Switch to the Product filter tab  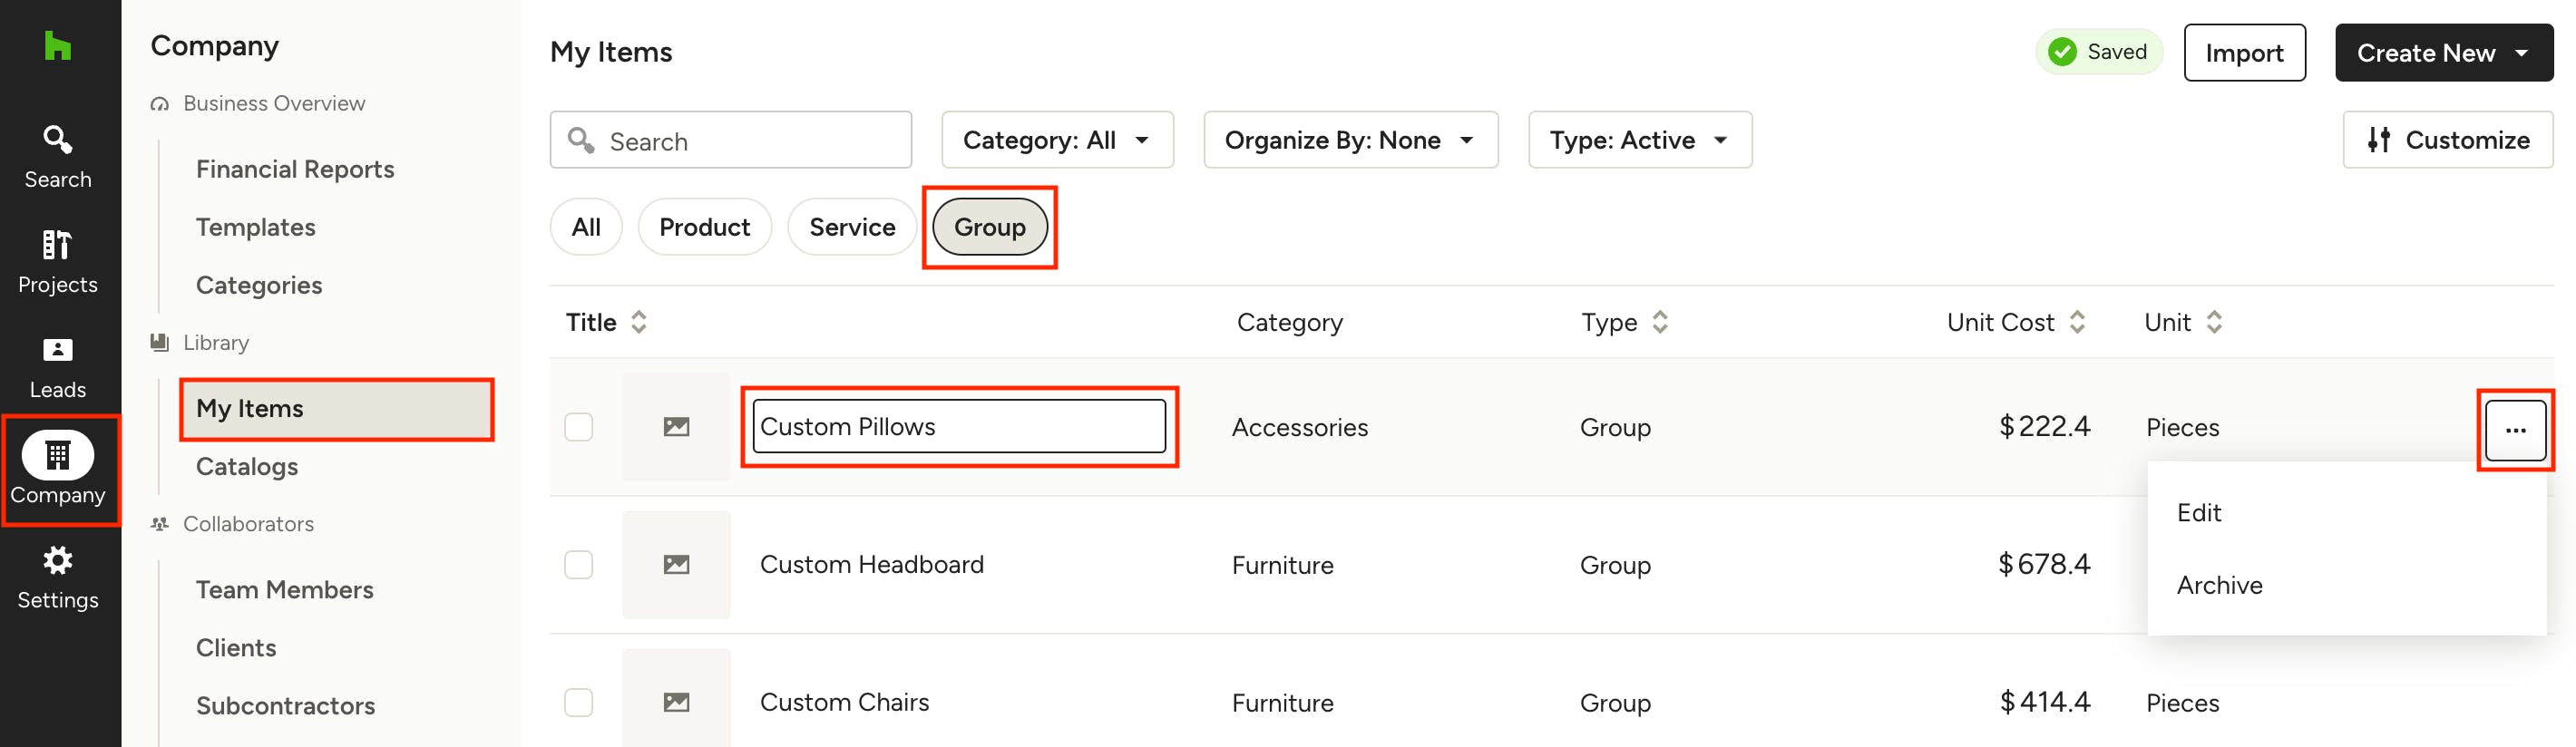coord(704,227)
